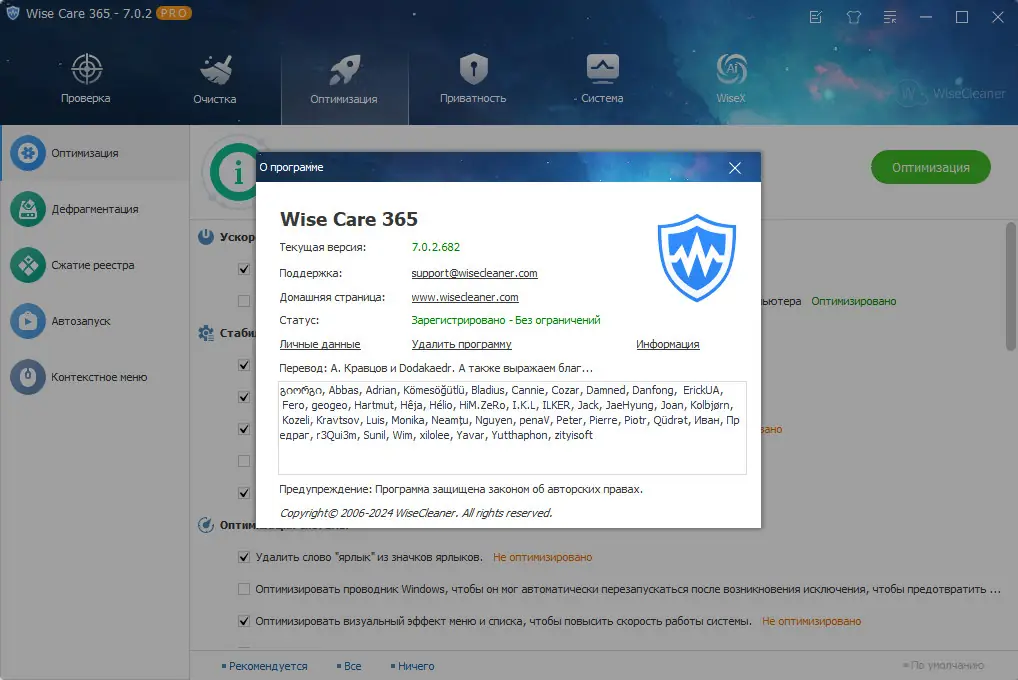The height and width of the screenshot is (680, 1018).
Task: Click the Система monitor icon
Action: pyautogui.click(x=602, y=69)
